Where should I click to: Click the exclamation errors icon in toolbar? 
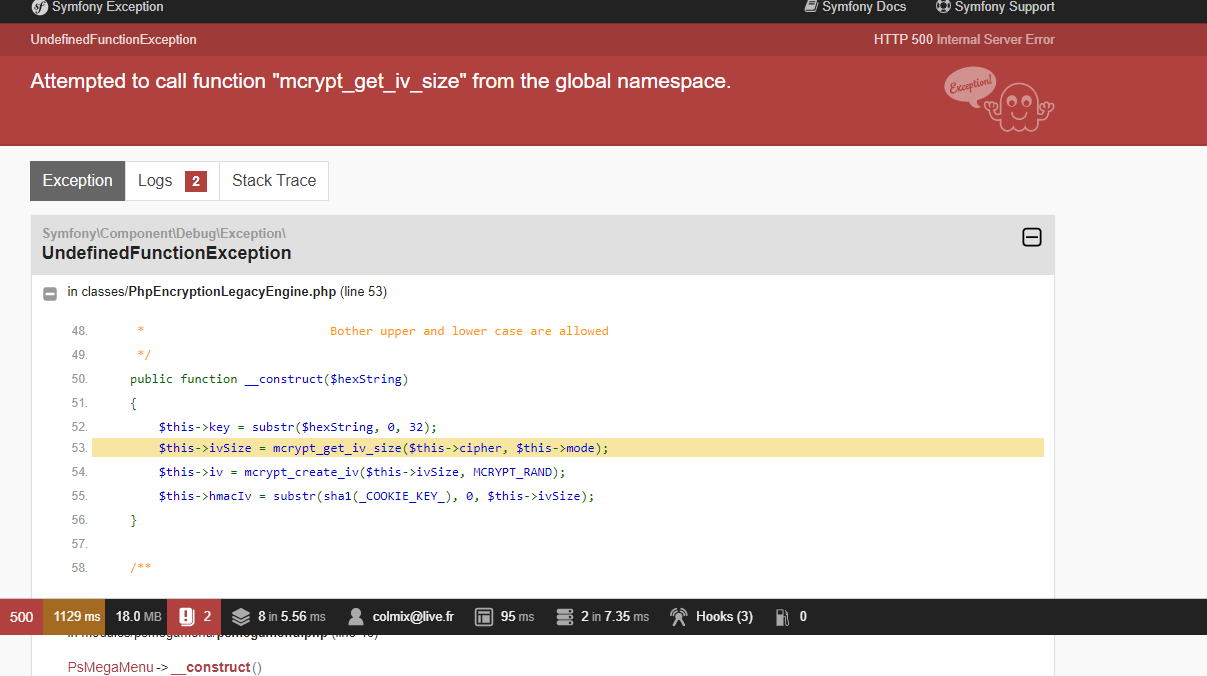[x=186, y=617]
